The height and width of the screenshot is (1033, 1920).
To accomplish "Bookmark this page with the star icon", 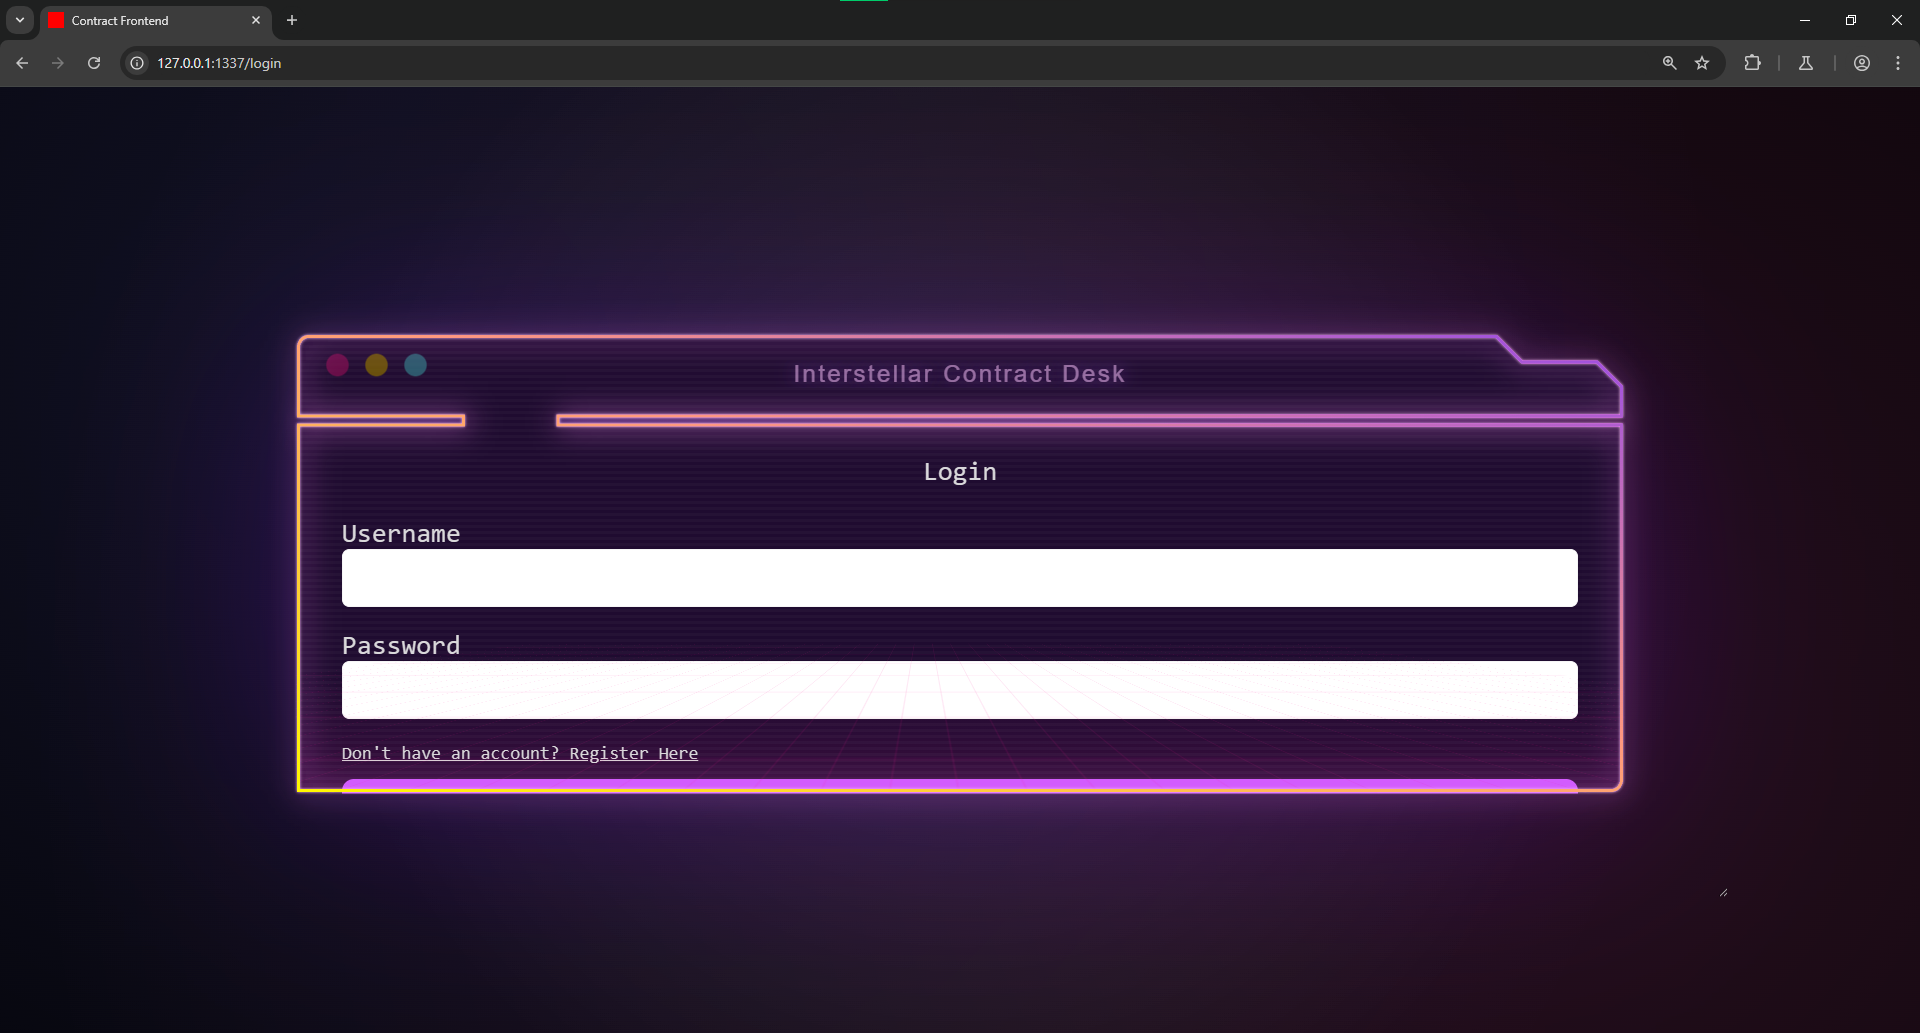I will pyautogui.click(x=1702, y=63).
